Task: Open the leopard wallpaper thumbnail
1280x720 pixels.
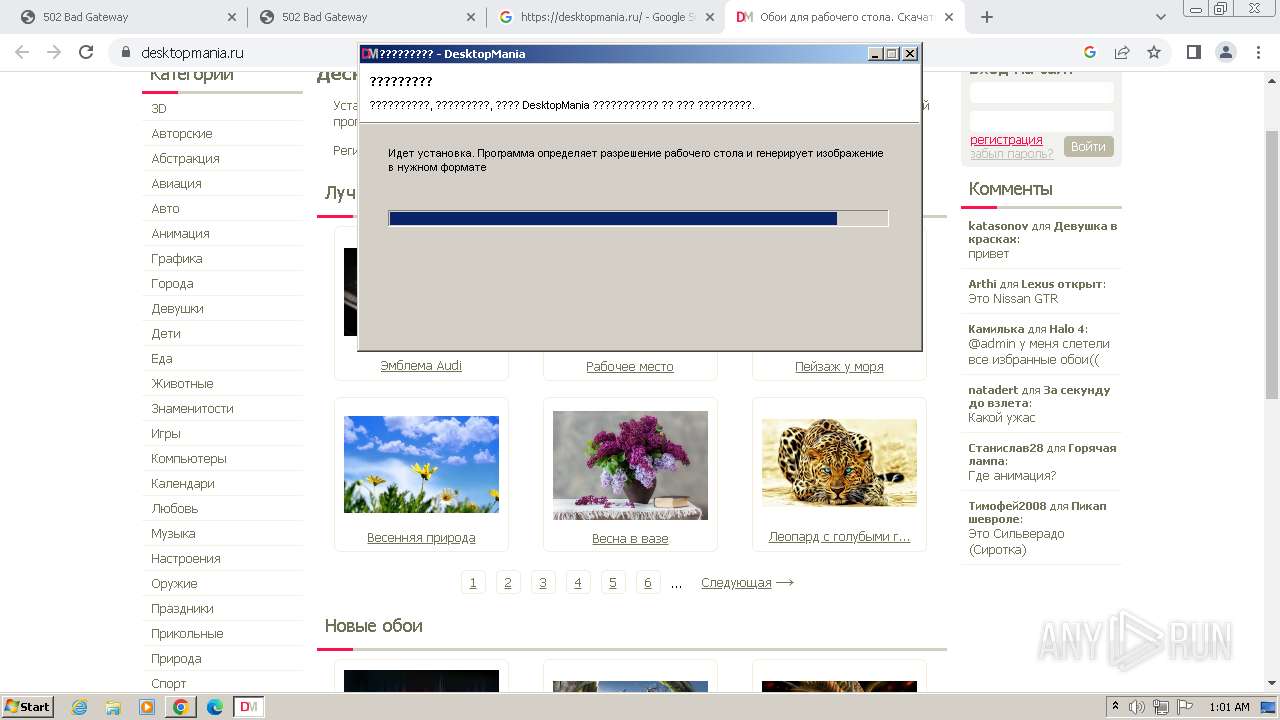Action: [x=839, y=462]
